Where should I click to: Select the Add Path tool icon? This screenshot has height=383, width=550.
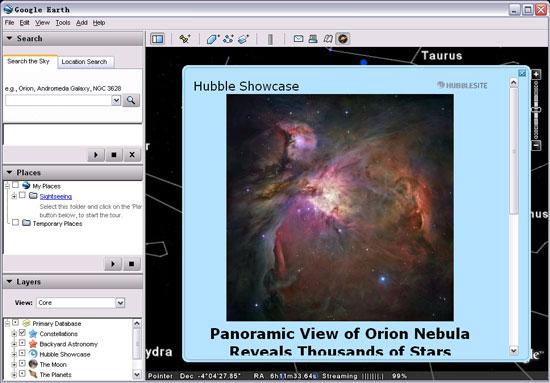[228, 39]
